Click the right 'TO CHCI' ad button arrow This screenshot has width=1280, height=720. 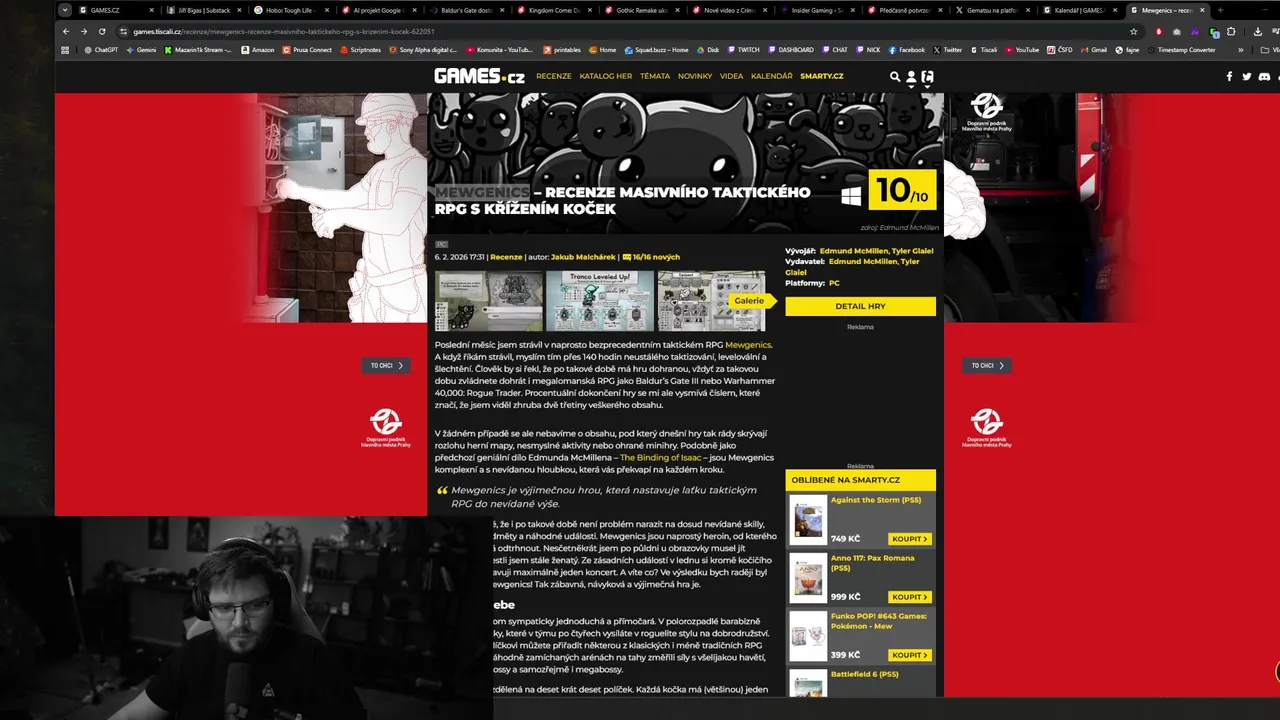1002,366
